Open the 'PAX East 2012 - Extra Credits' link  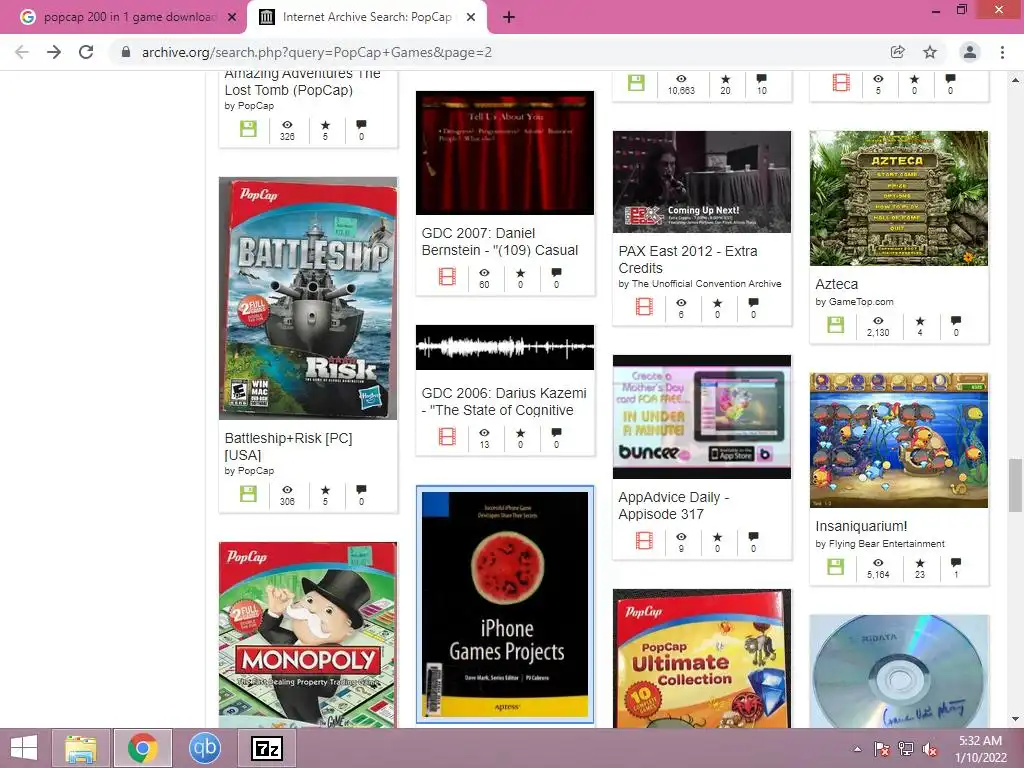tap(688, 259)
